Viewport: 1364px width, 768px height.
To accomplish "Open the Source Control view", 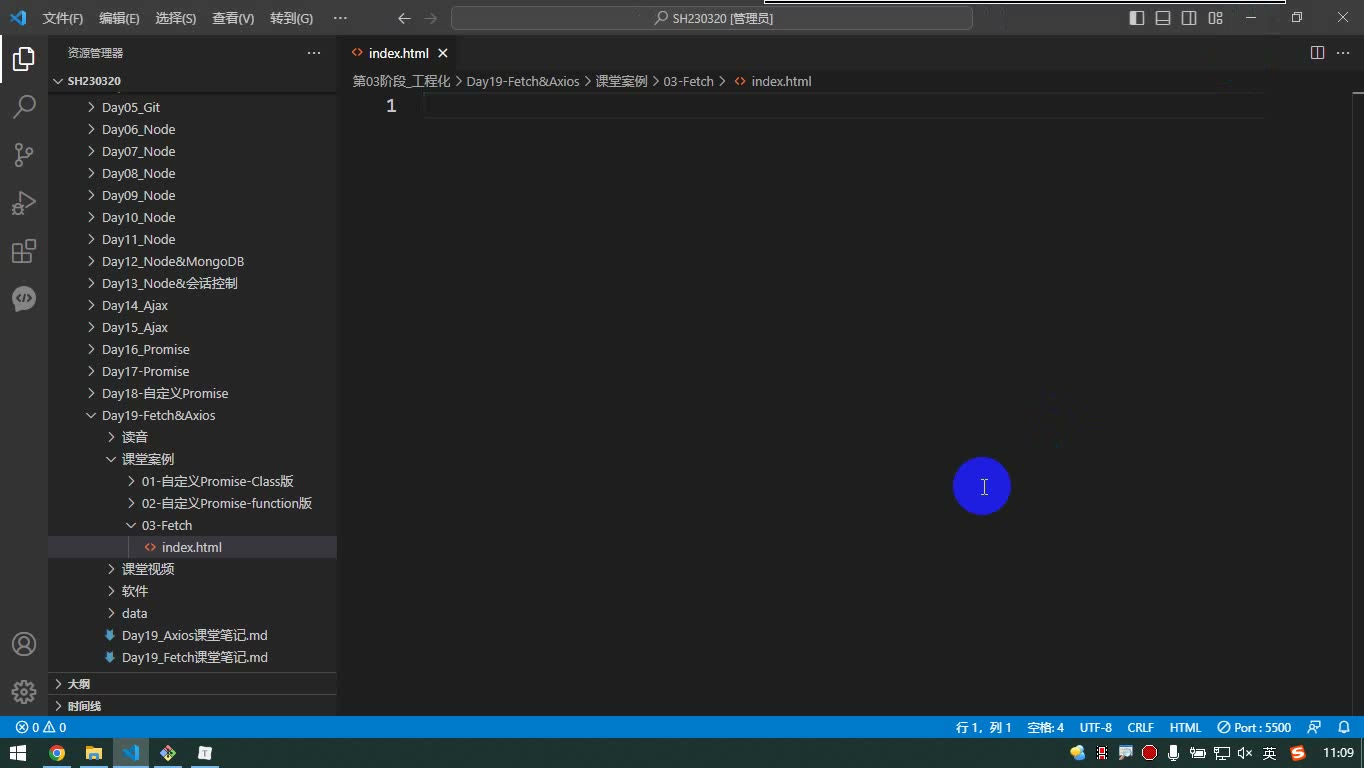I will [24, 155].
